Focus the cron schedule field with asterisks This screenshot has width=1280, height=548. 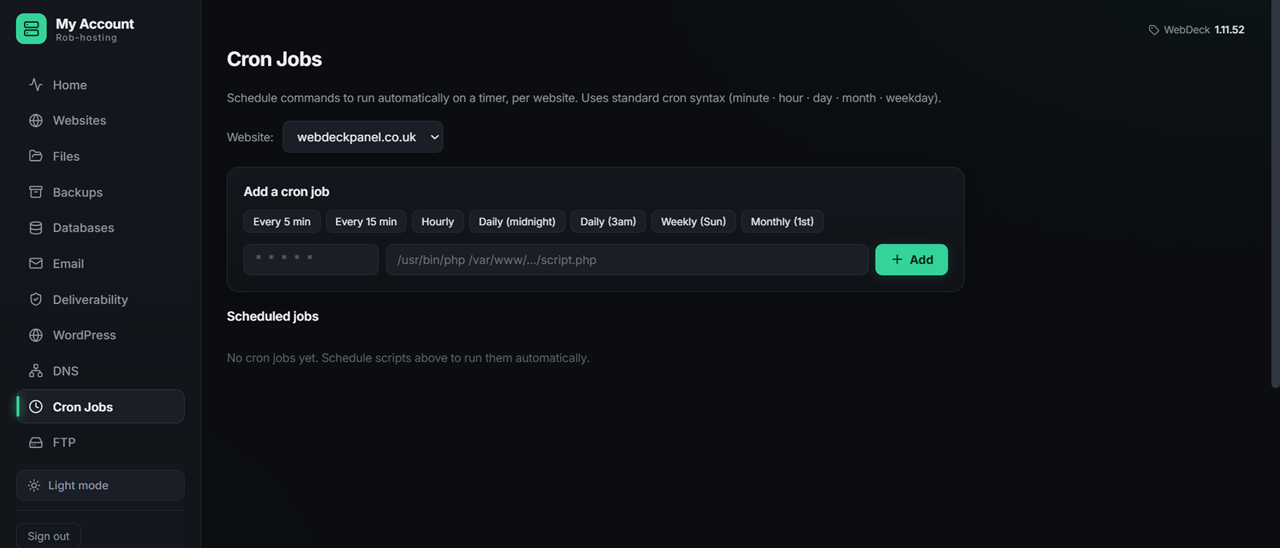[311, 260]
